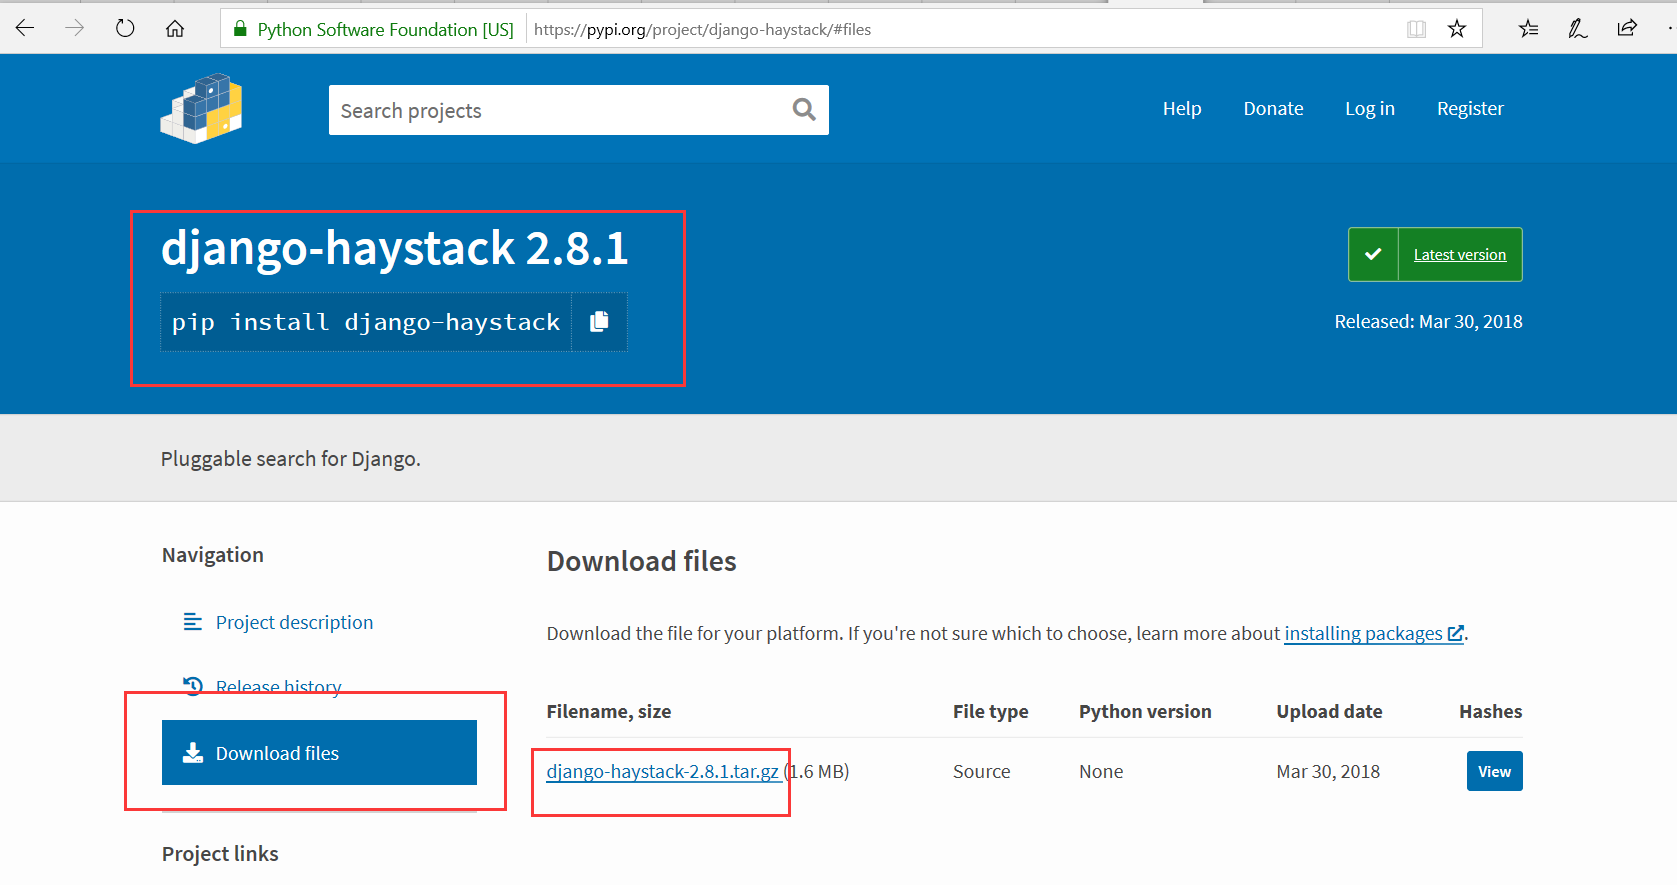
Task: Go to Log in
Action: pyautogui.click(x=1370, y=108)
